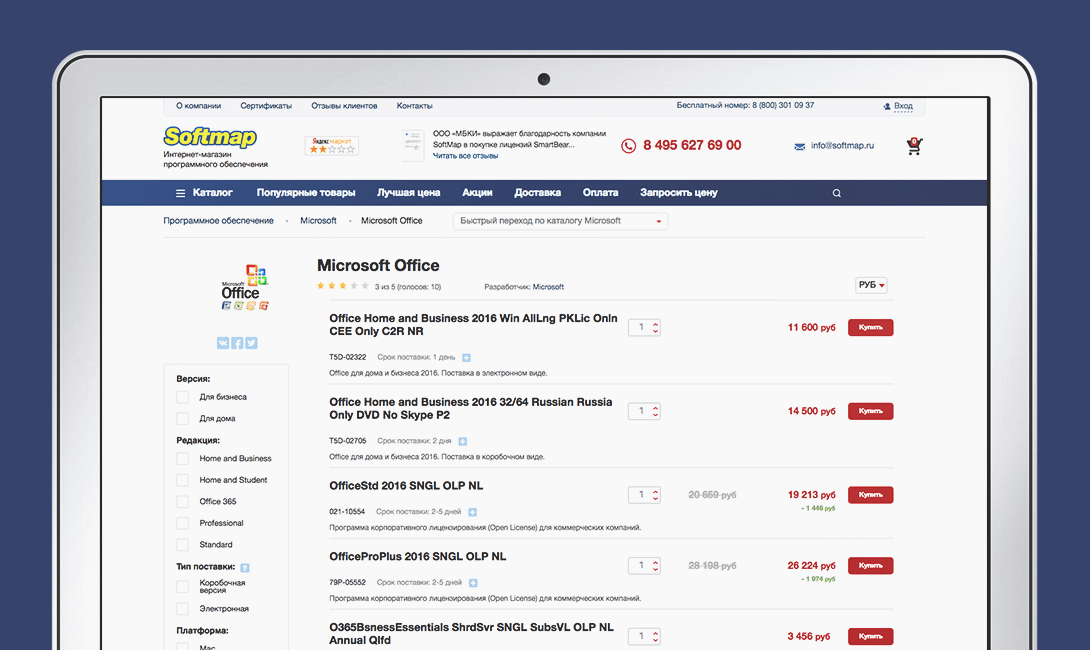Click the help icon beside Тип поставки
The width and height of the screenshot is (1090, 650).
[245, 567]
